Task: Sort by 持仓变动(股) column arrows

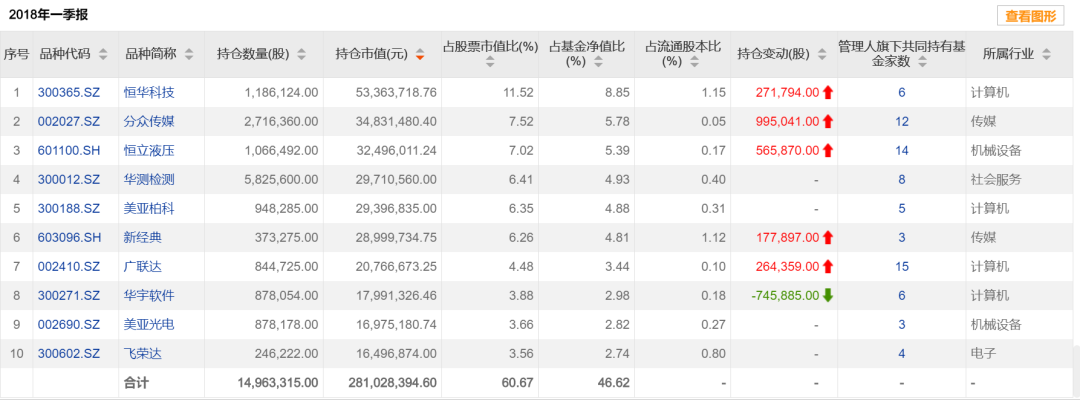Action: tap(820, 54)
